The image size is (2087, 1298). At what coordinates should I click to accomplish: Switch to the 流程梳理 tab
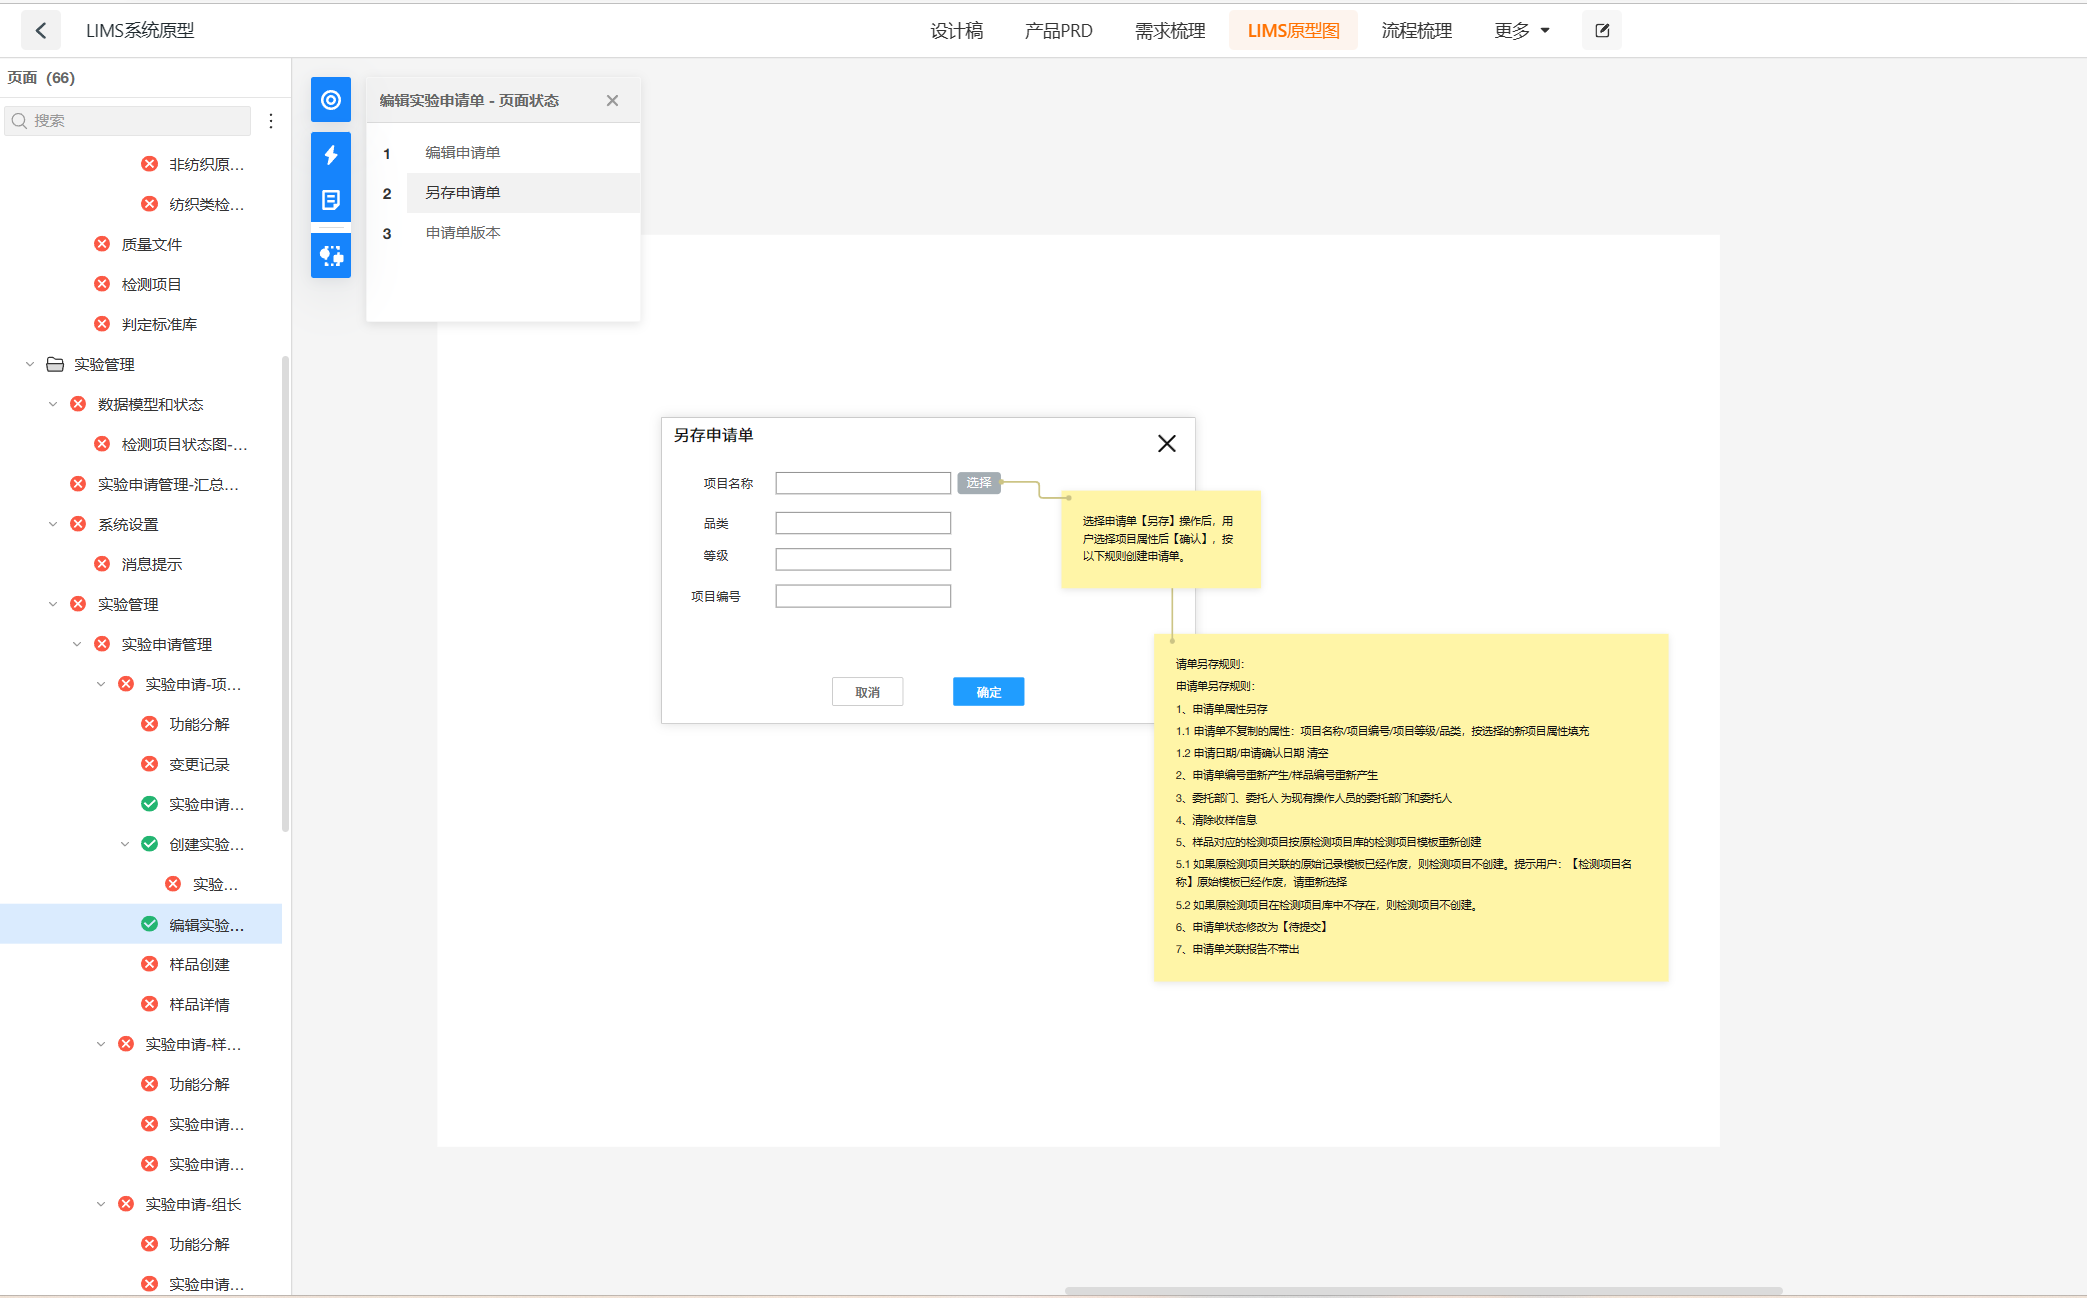pyautogui.click(x=1416, y=31)
